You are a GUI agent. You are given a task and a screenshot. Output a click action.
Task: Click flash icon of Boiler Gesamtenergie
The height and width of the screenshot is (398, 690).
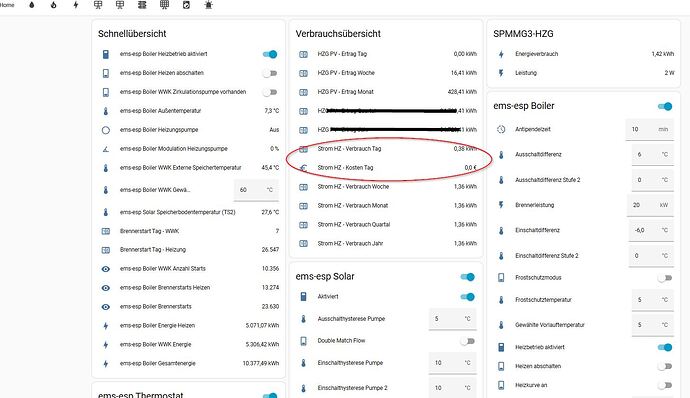106,364
